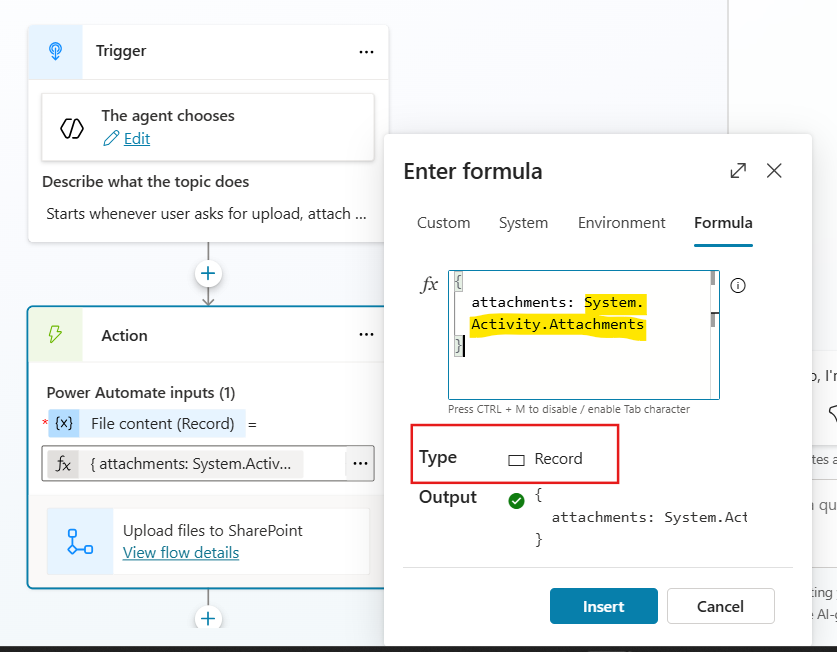837x652 pixels.
Task: Click the green output validation checkmark
Action: (517, 500)
